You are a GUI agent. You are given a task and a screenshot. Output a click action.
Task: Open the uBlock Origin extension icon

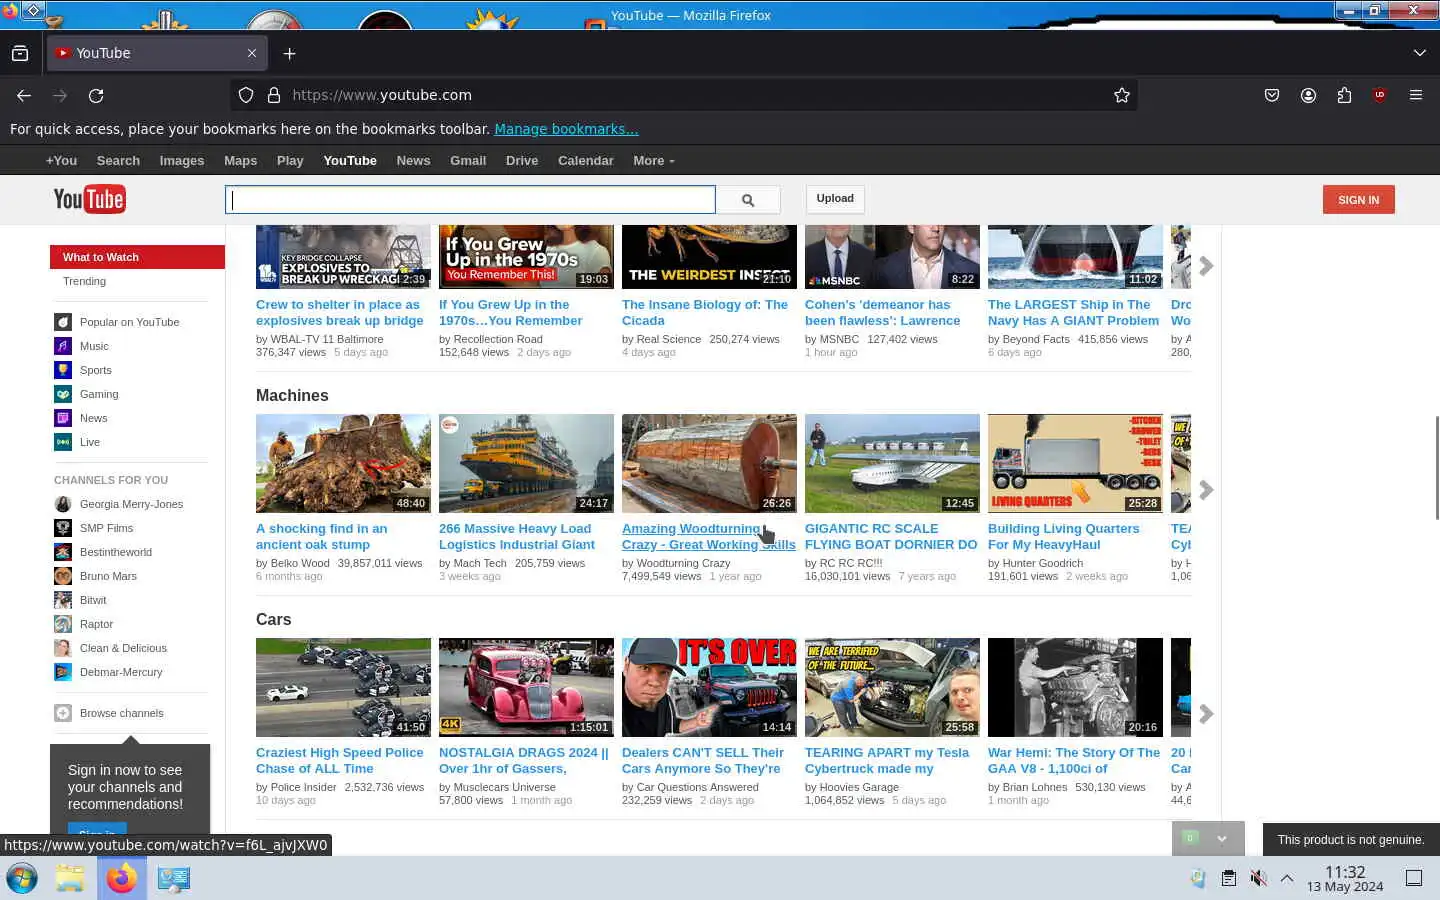pos(1380,95)
